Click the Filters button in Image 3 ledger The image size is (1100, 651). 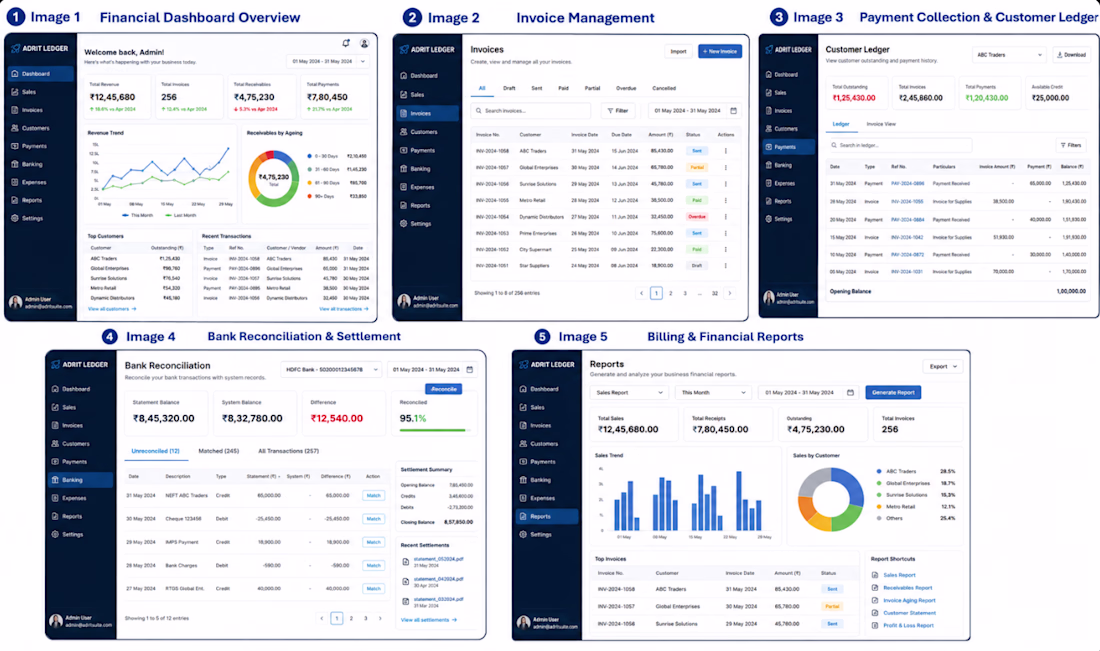1071,145
